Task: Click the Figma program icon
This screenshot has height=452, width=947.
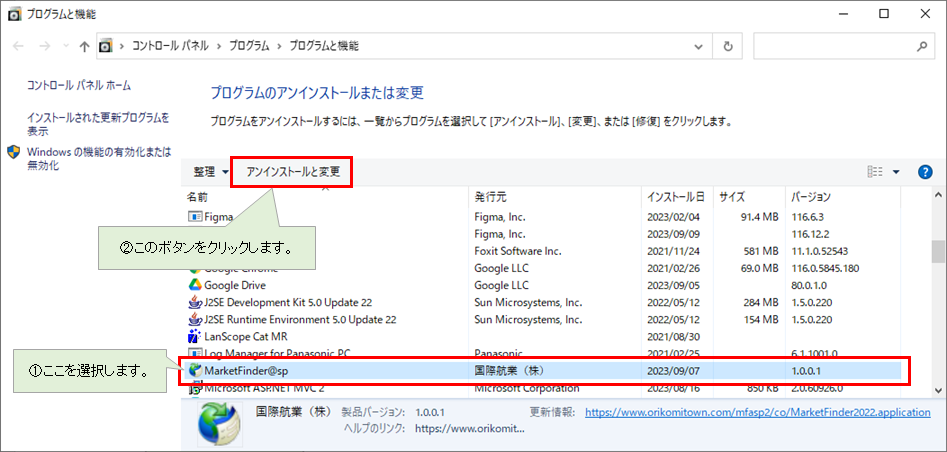Action: (195, 216)
